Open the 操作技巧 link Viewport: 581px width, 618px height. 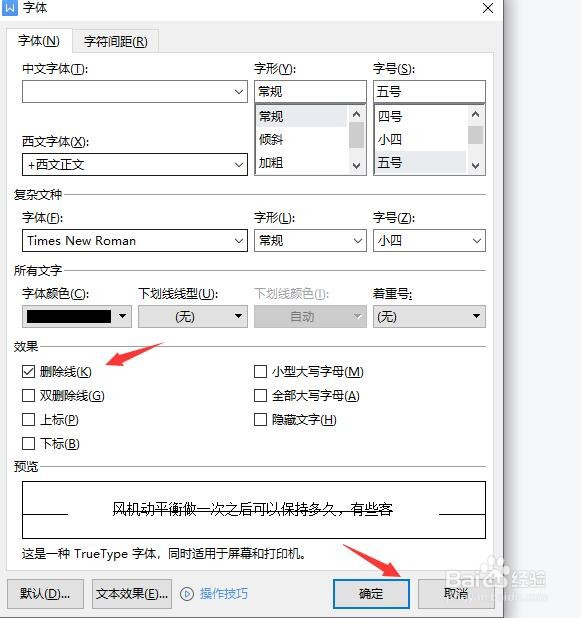(x=223, y=594)
